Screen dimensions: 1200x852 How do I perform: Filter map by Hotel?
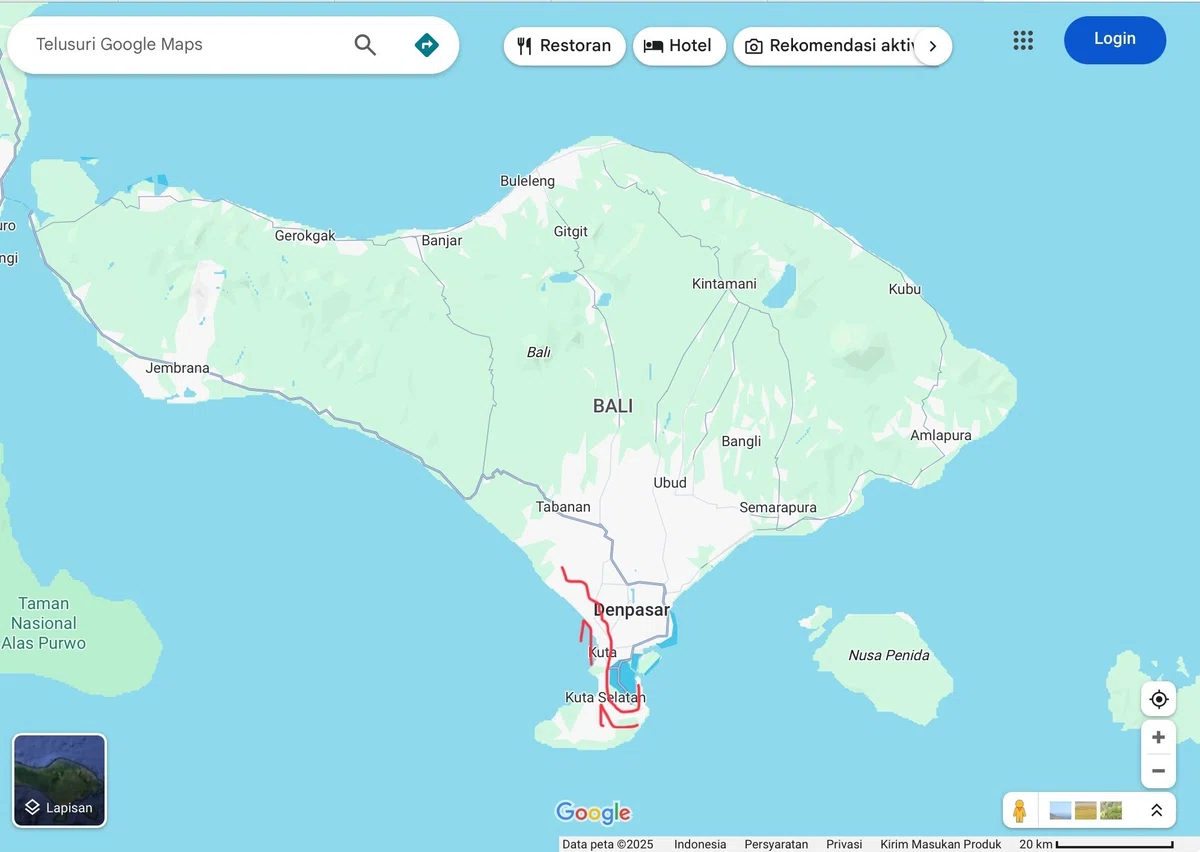679,46
